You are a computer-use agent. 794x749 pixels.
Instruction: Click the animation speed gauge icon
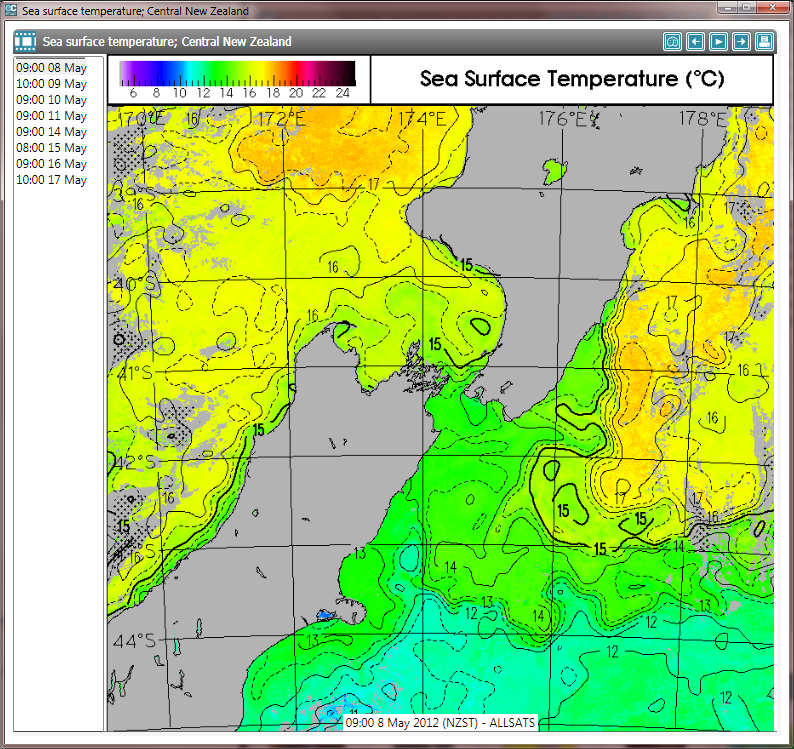[x=673, y=42]
